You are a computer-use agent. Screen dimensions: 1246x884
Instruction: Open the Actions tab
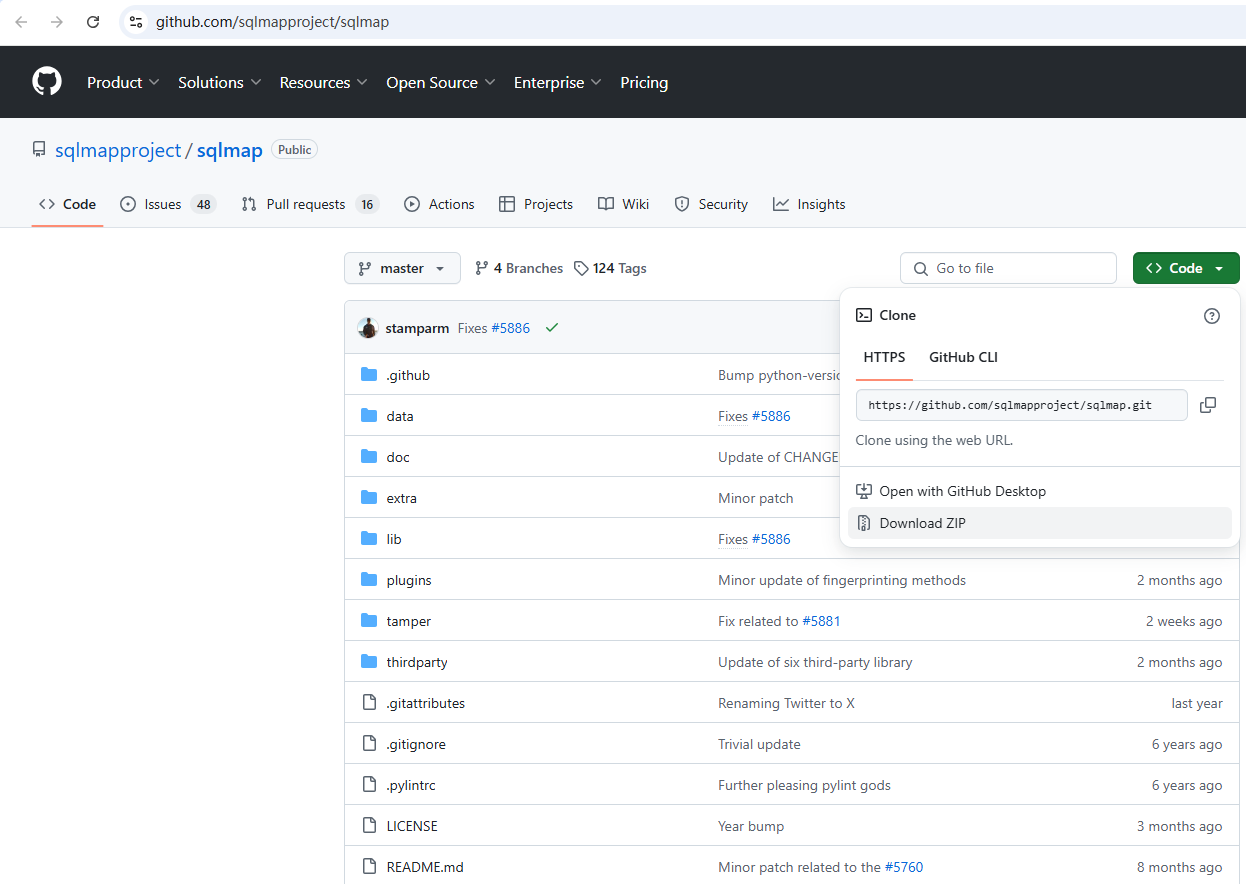(439, 204)
